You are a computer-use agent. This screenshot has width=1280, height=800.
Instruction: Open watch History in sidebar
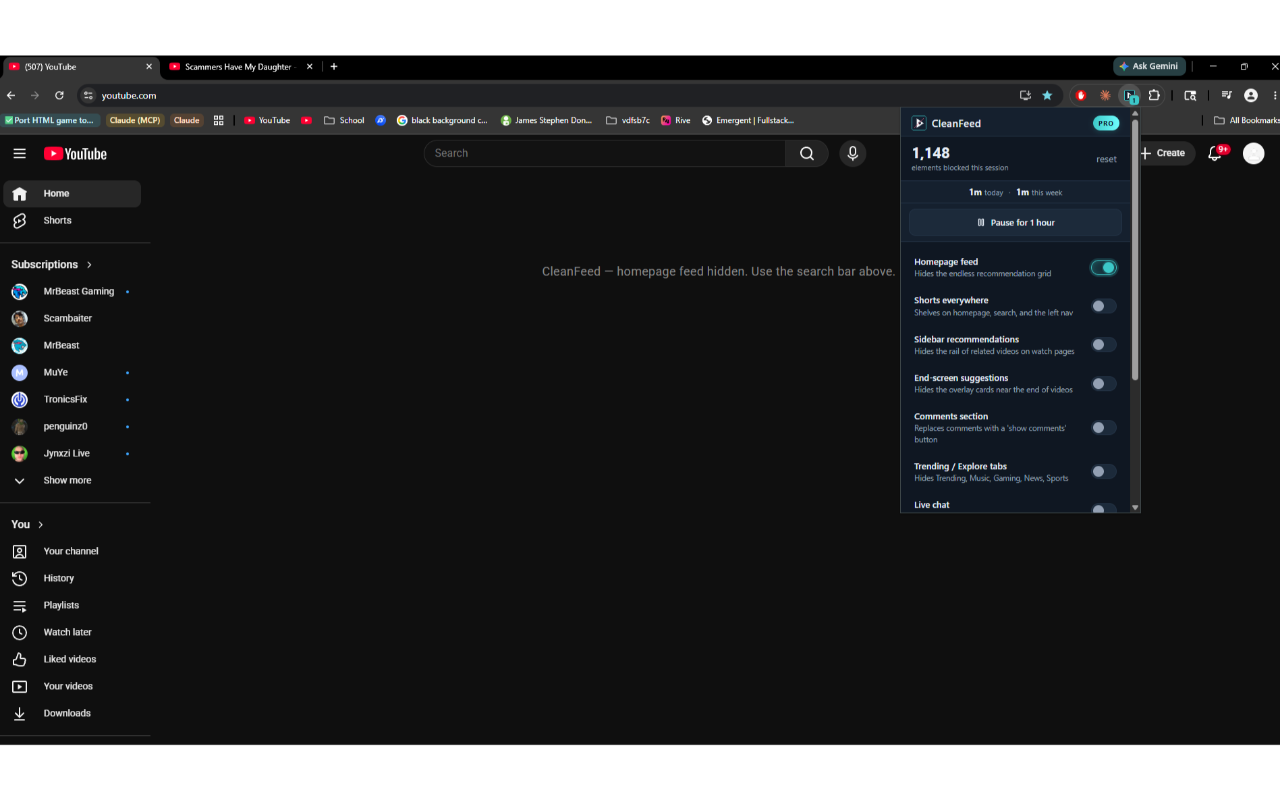pyautogui.click(x=70, y=578)
